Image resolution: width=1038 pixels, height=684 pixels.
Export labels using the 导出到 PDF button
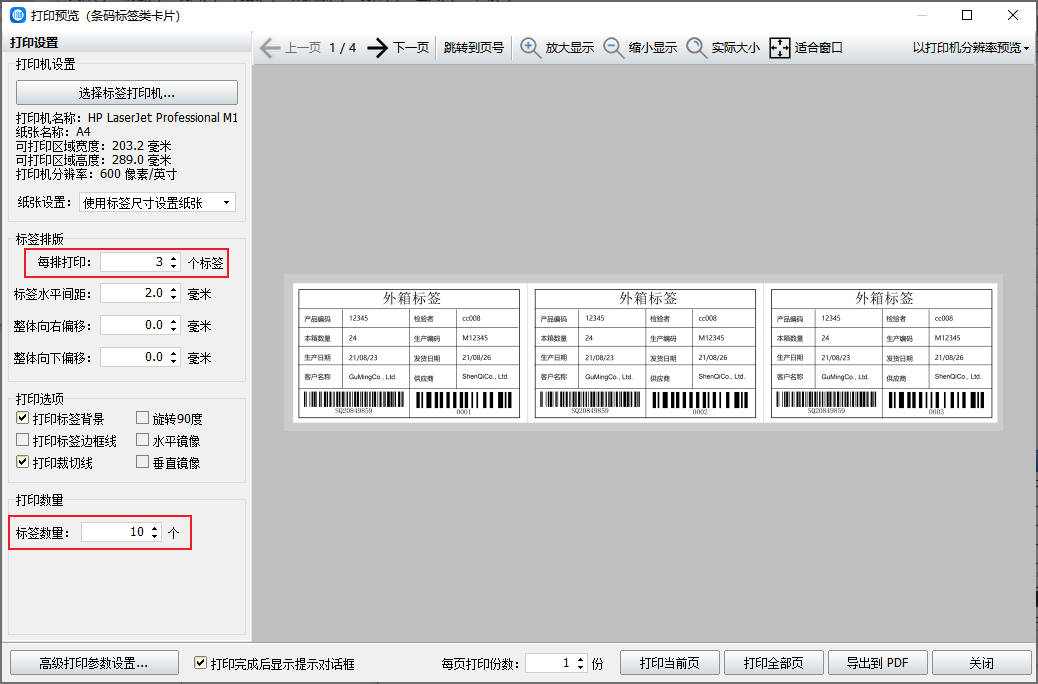877,662
